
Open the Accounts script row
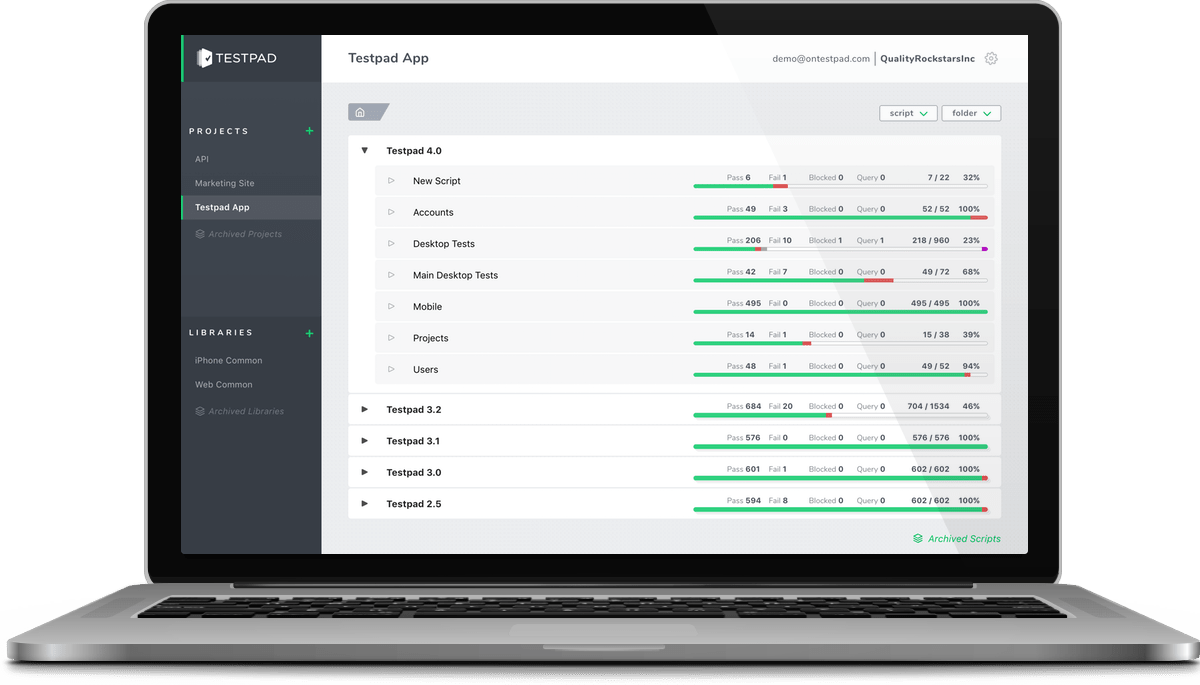[685, 212]
